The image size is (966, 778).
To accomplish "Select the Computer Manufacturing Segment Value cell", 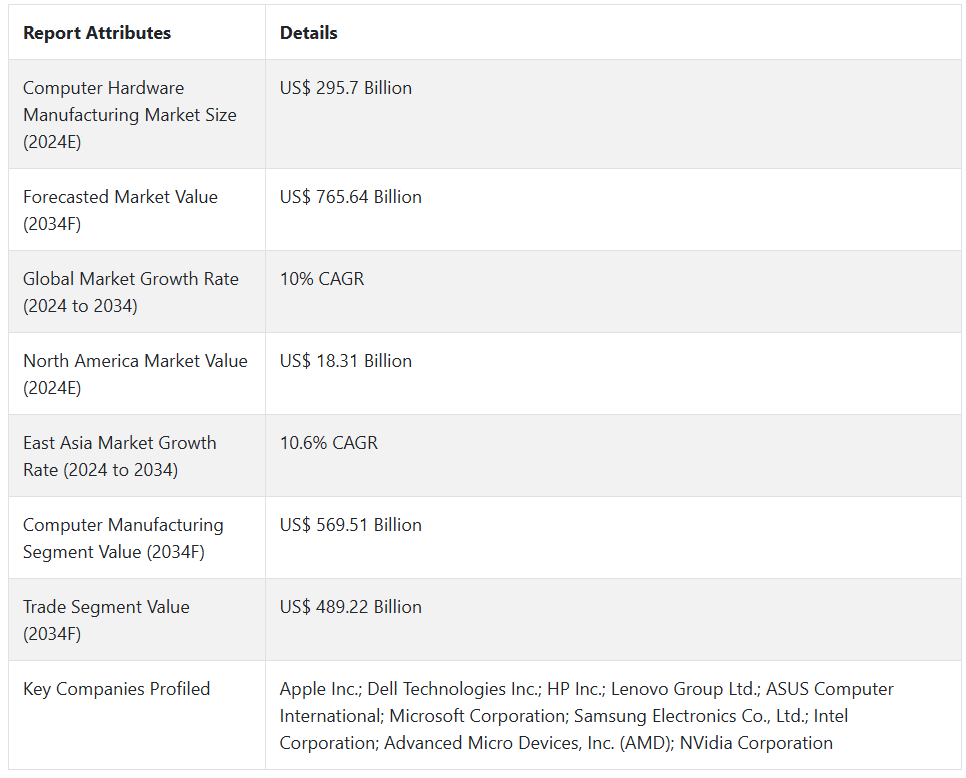I will tap(137, 538).
